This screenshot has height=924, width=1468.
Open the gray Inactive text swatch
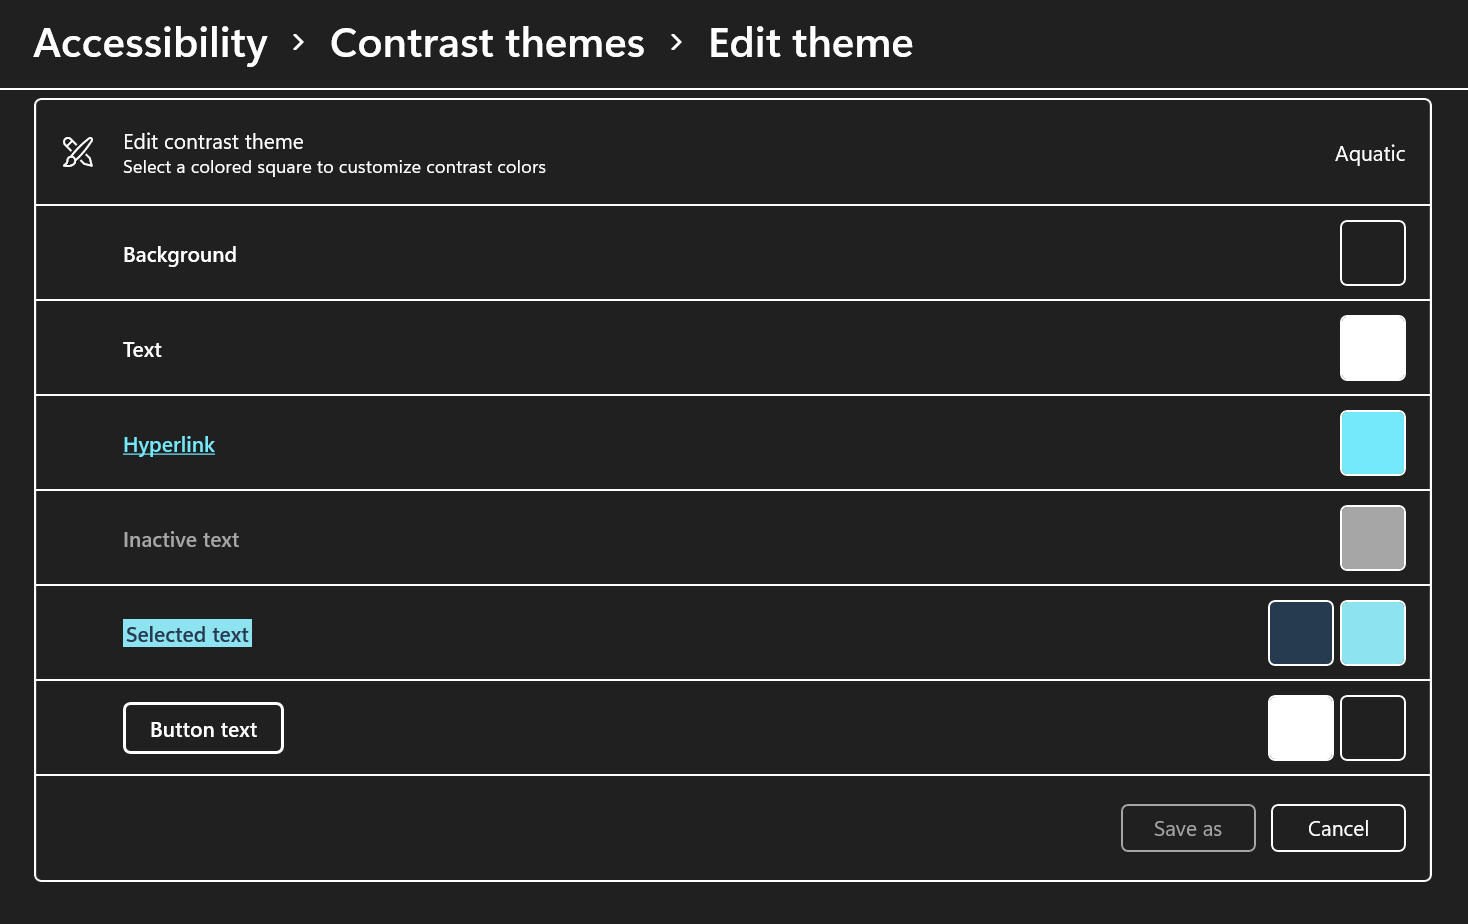[x=1372, y=538]
